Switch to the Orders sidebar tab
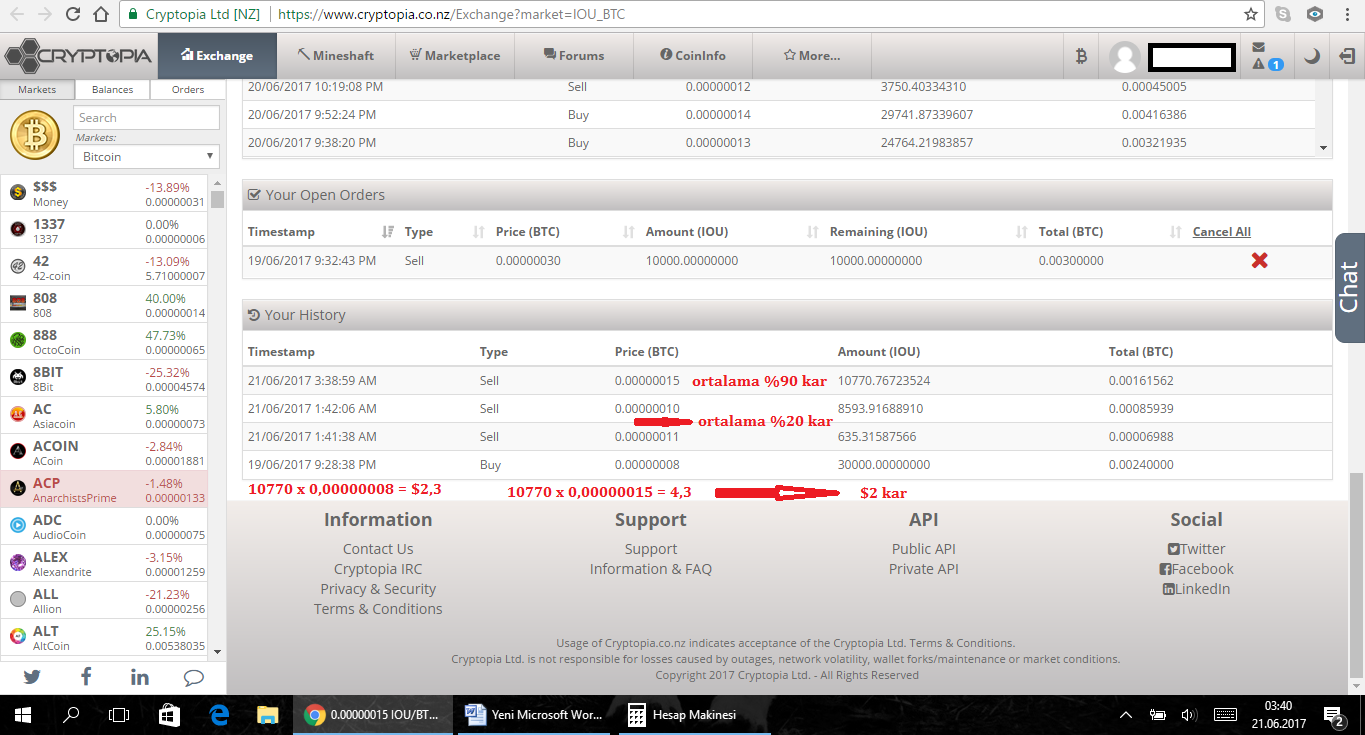This screenshot has width=1365, height=735. (188, 90)
